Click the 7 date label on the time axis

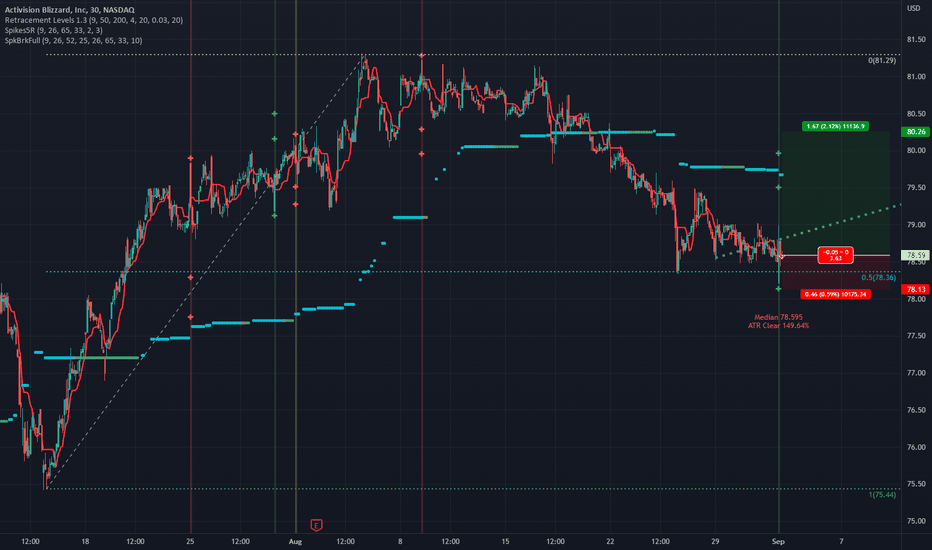[841, 542]
